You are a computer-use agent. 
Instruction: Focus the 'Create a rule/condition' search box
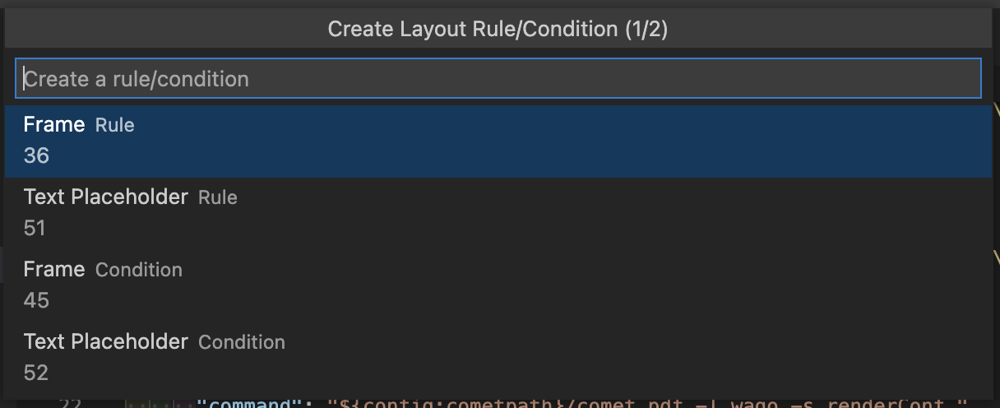[498, 78]
